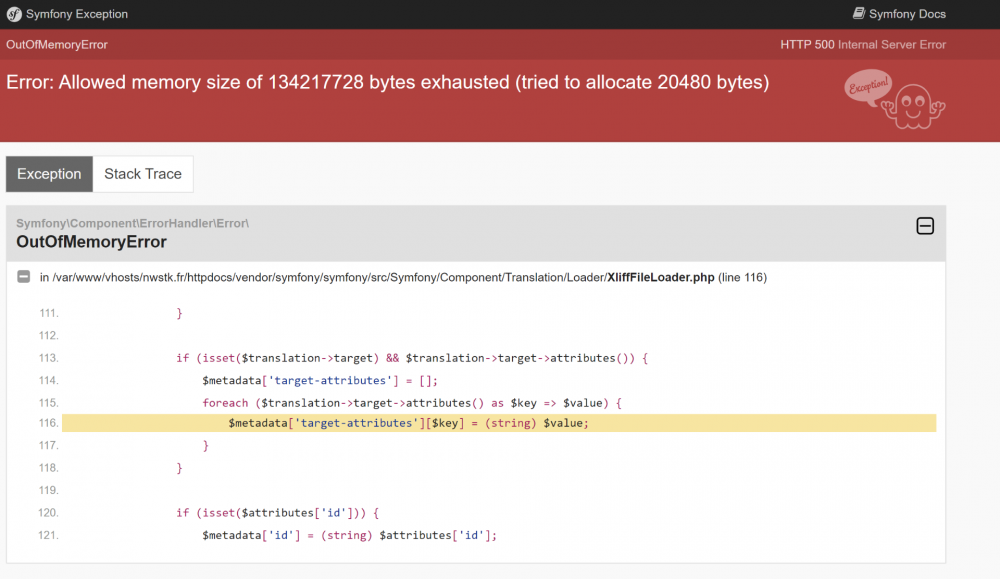Click the error message heading text

coord(388,82)
